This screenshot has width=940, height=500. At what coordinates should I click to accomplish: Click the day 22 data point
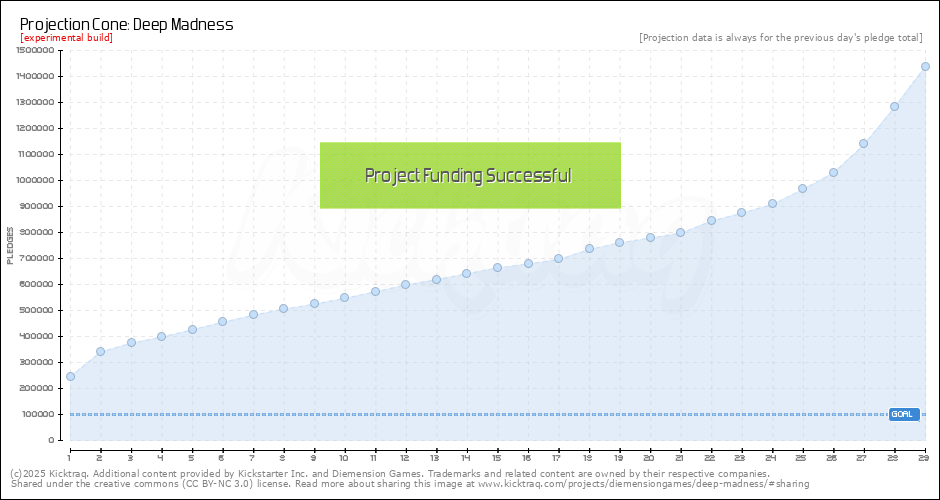[711, 220]
